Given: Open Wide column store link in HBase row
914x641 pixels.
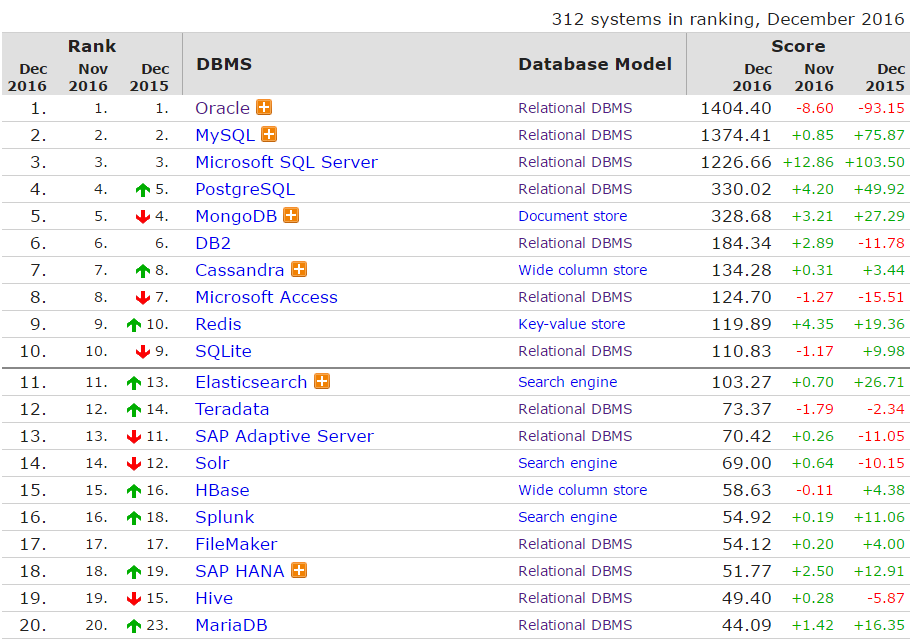Looking at the screenshot, I should [582, 490].
